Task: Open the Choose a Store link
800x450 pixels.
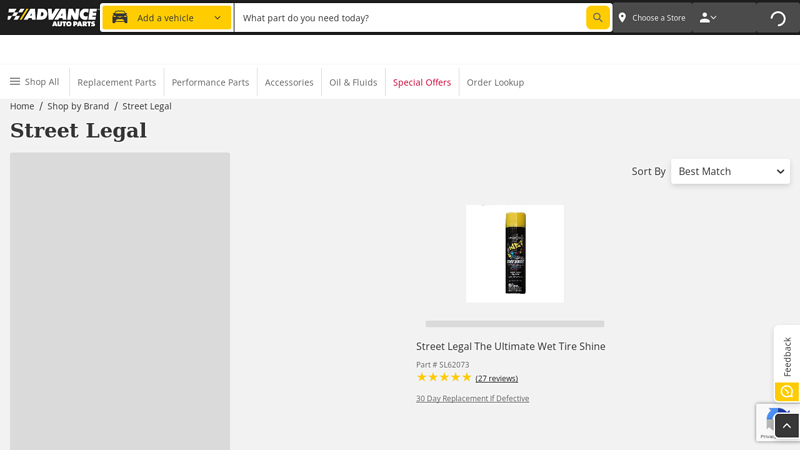Action: (x=658, y=18)
